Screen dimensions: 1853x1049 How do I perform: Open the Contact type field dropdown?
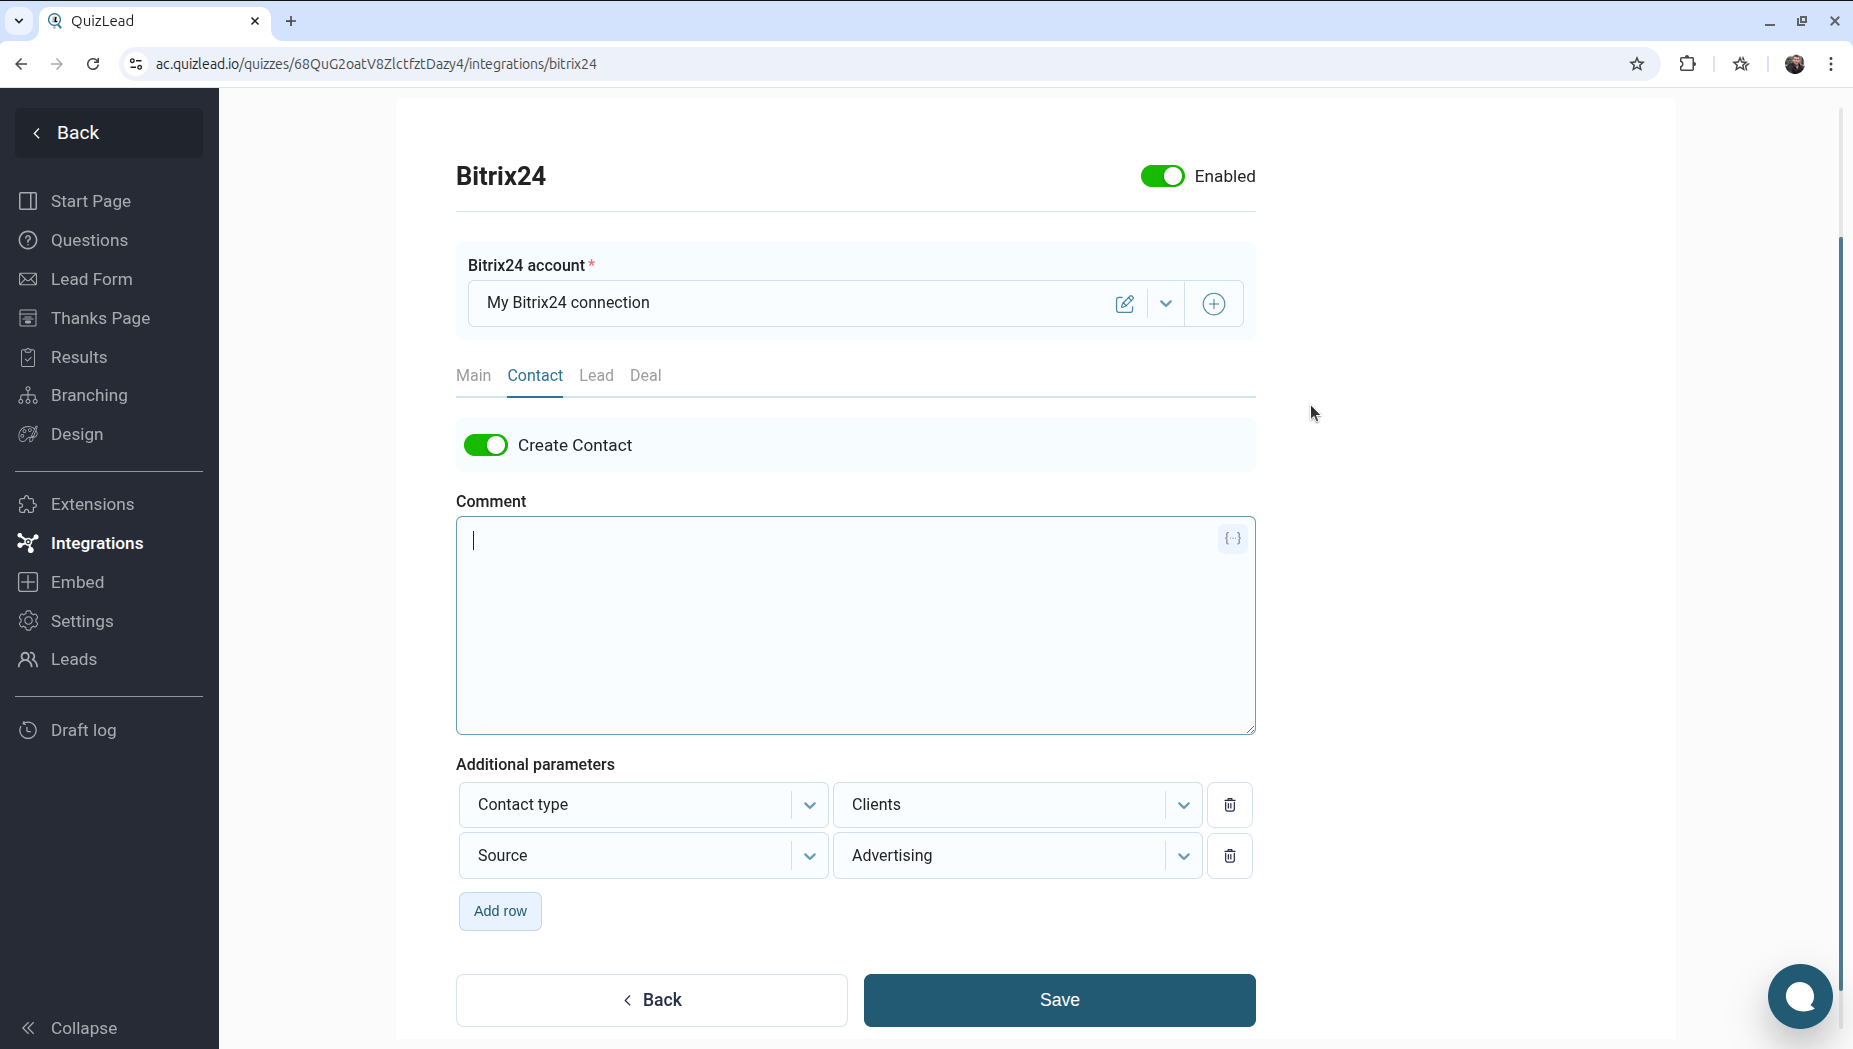[x=809, y=805]
